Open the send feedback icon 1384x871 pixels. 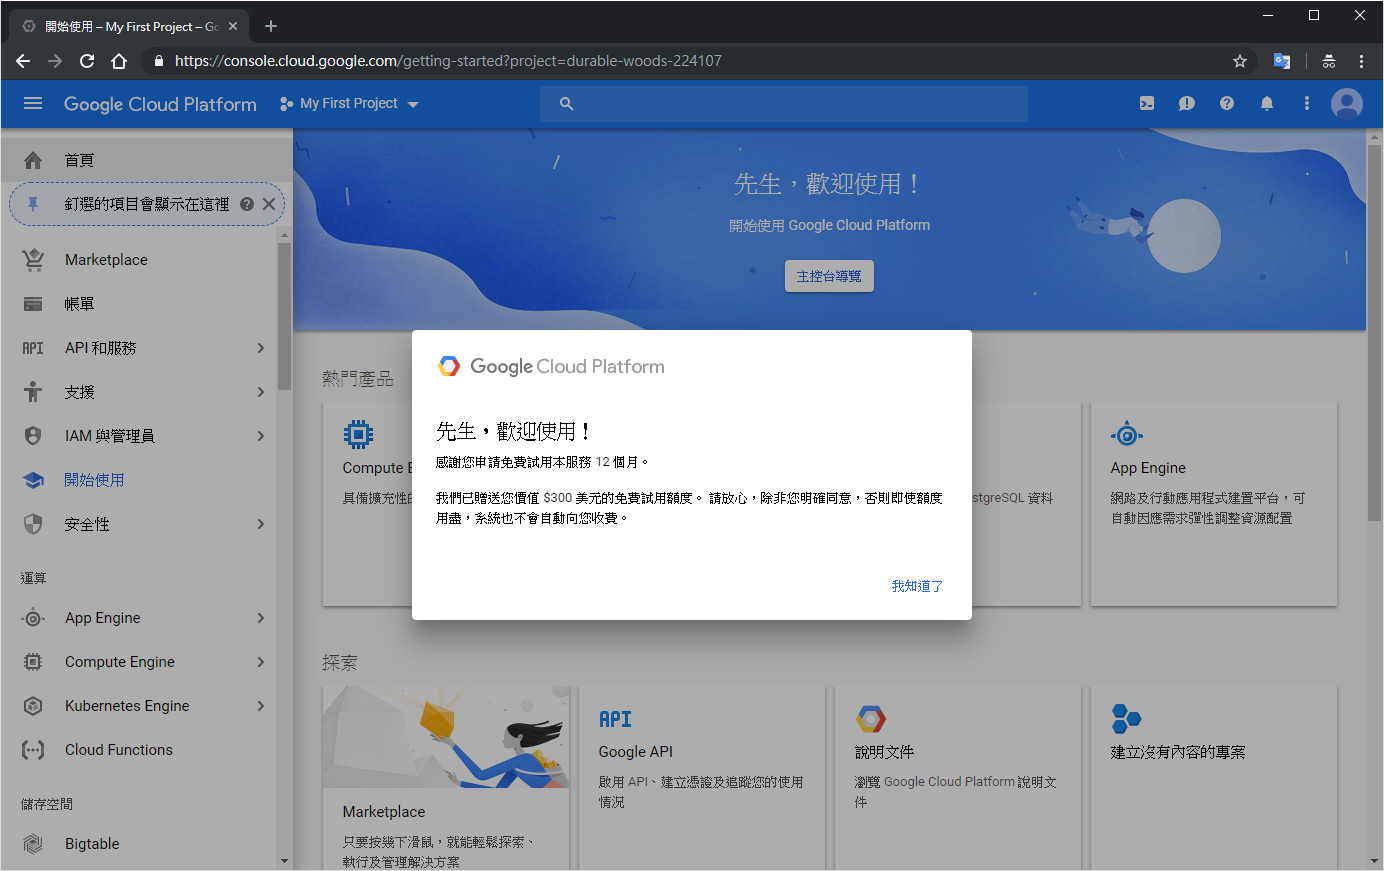click(1187, 103)
